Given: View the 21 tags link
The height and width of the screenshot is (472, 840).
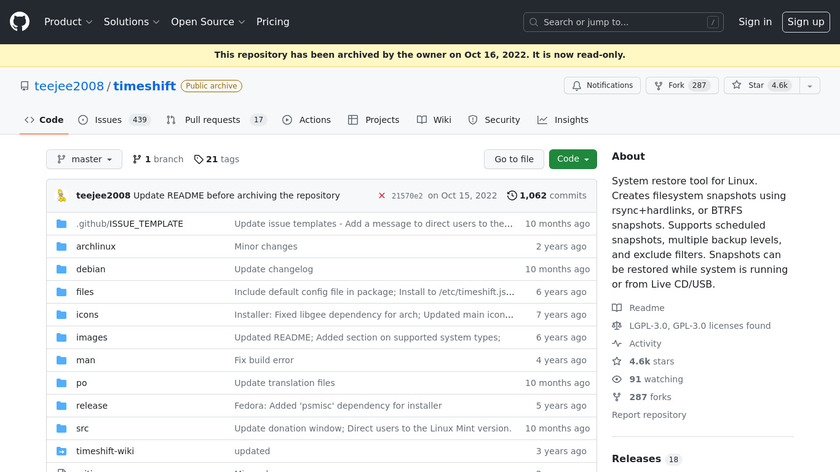Looking at the screenshot, I should (216, 159).
